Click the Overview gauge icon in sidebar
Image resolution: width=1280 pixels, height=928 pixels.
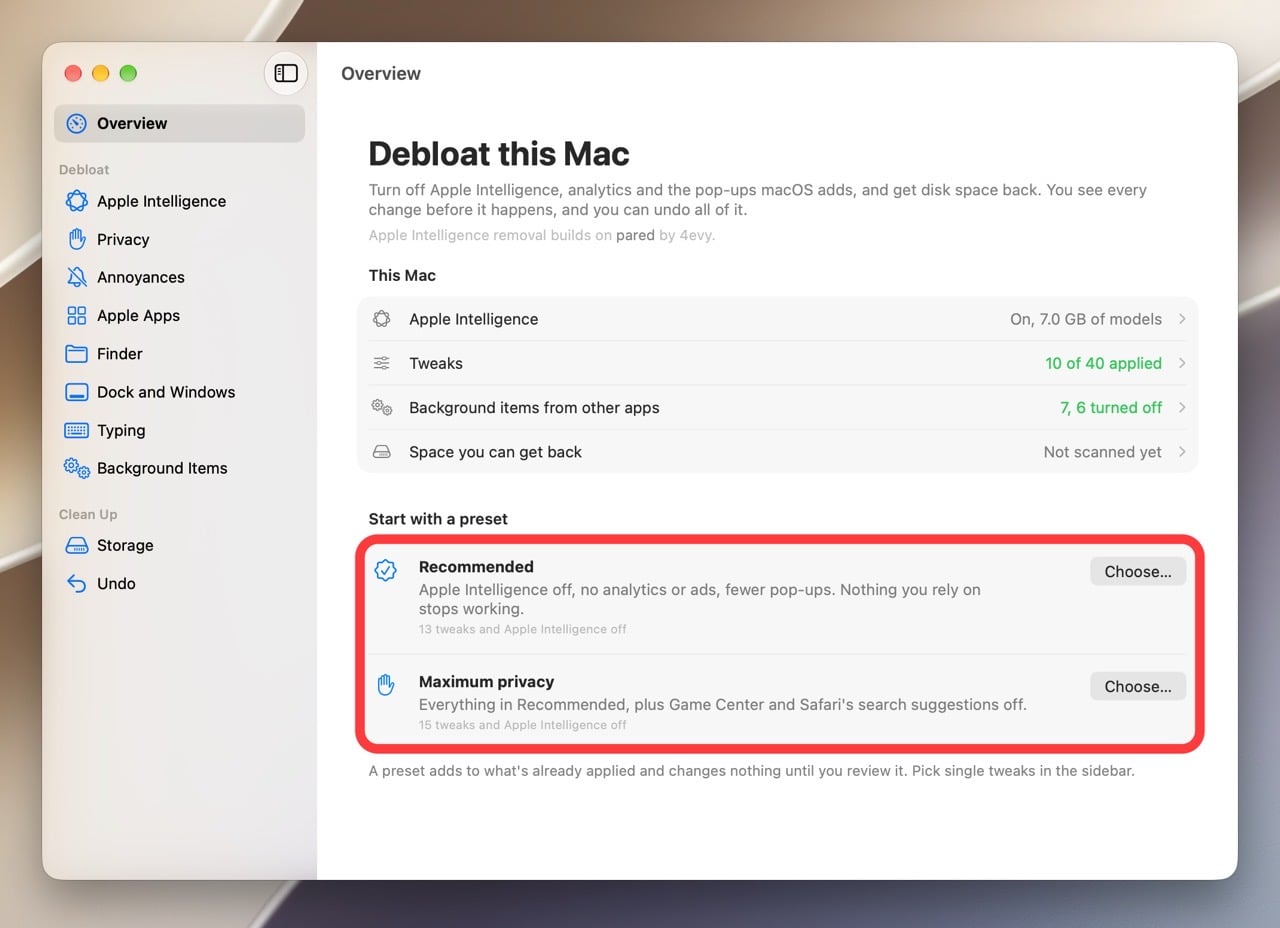pyautogui.click(x=76, y=124)
